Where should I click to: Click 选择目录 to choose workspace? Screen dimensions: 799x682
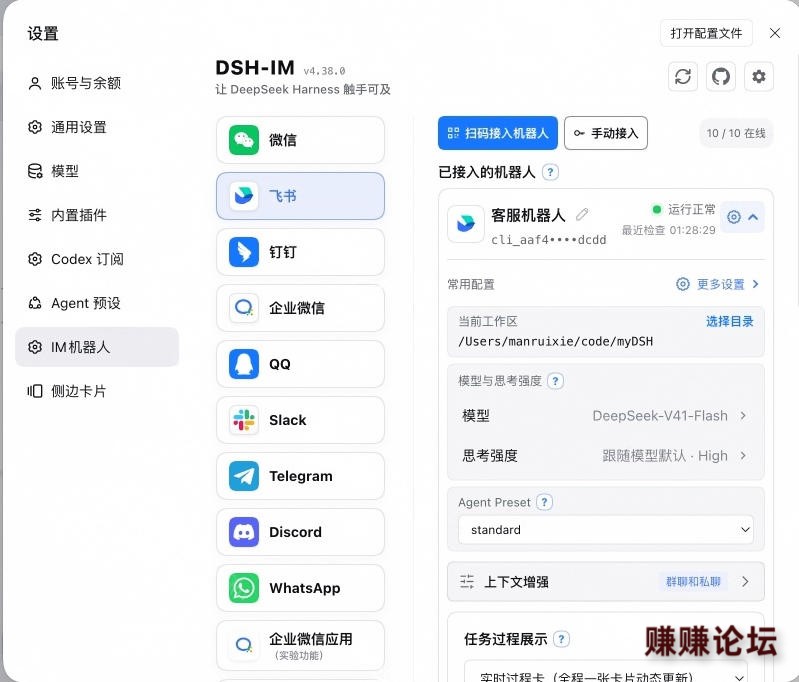[729, 321]
